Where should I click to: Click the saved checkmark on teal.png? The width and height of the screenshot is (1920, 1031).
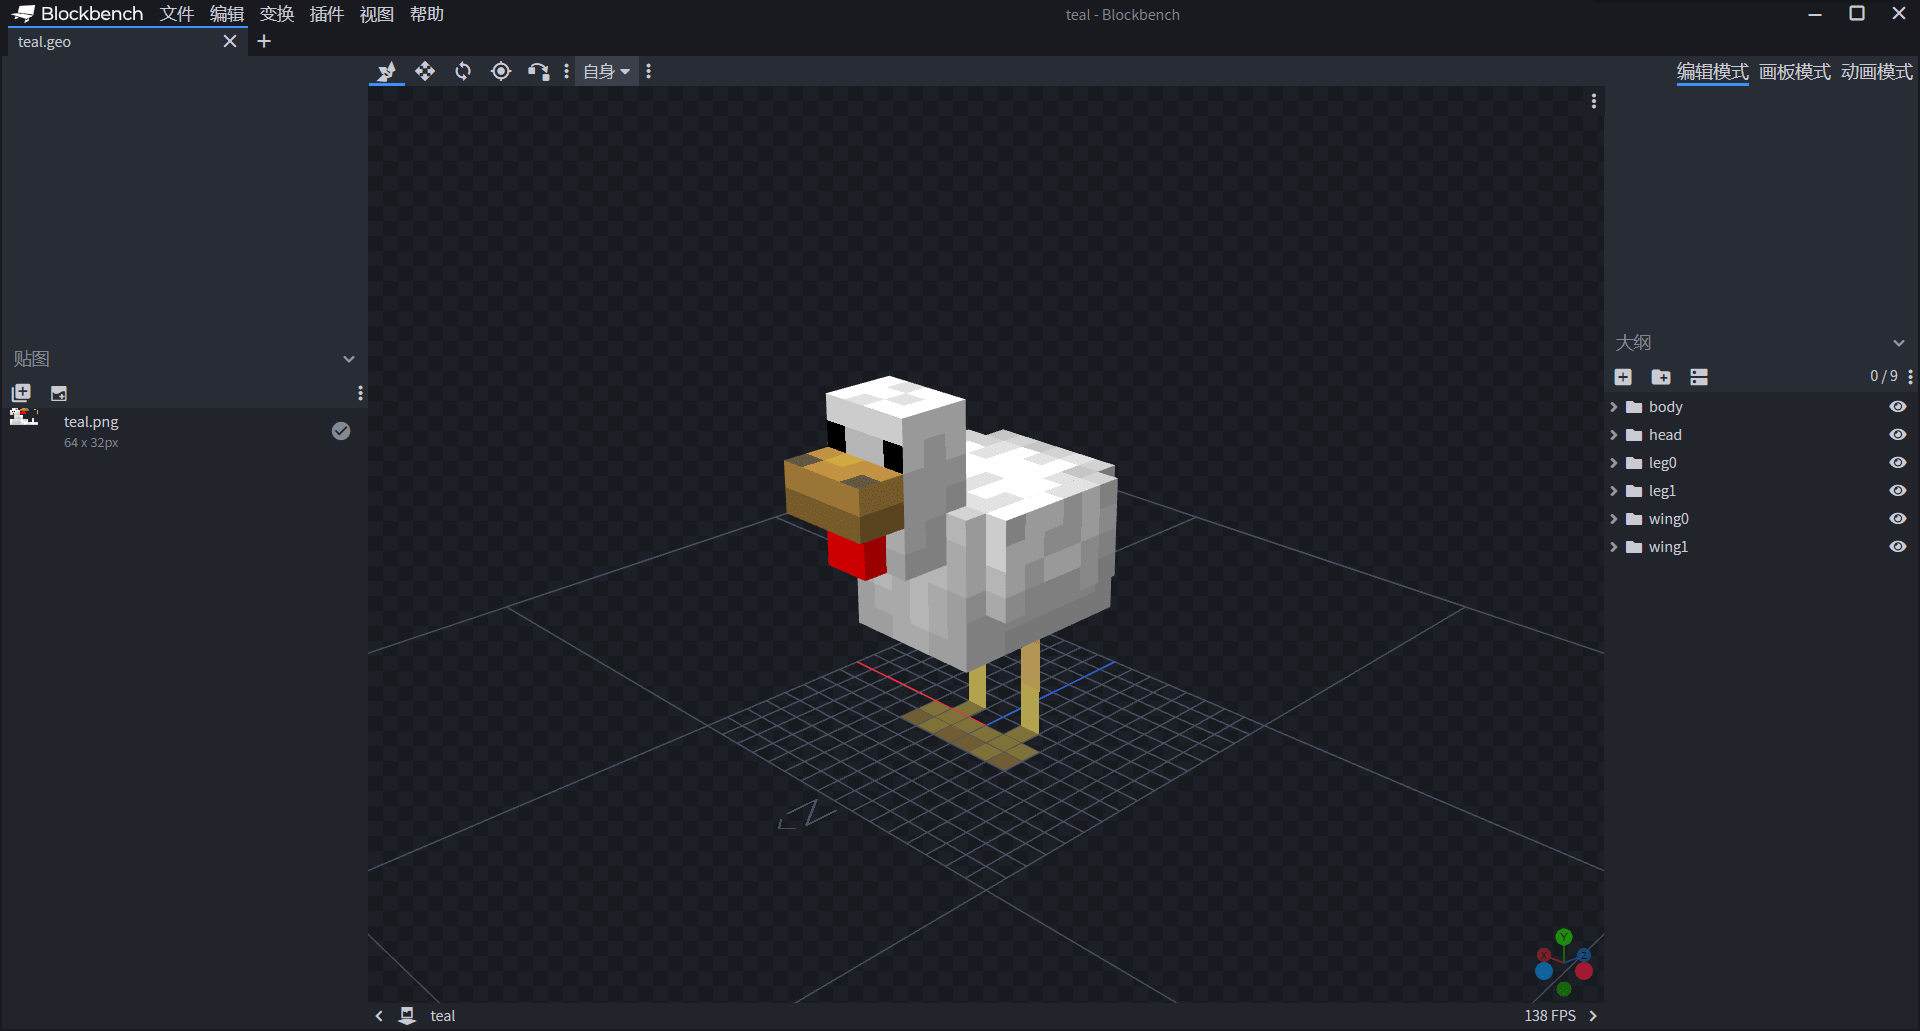[341, 431]
